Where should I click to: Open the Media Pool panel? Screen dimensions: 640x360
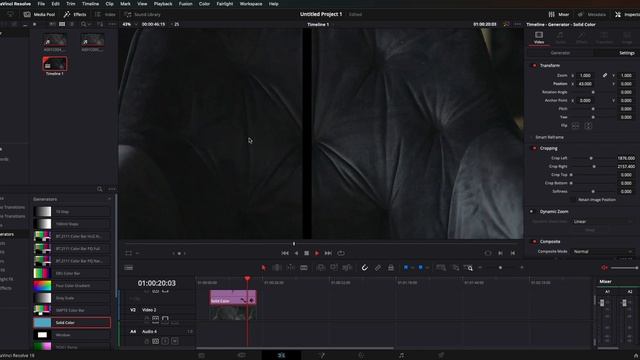[x=39, y=14]
